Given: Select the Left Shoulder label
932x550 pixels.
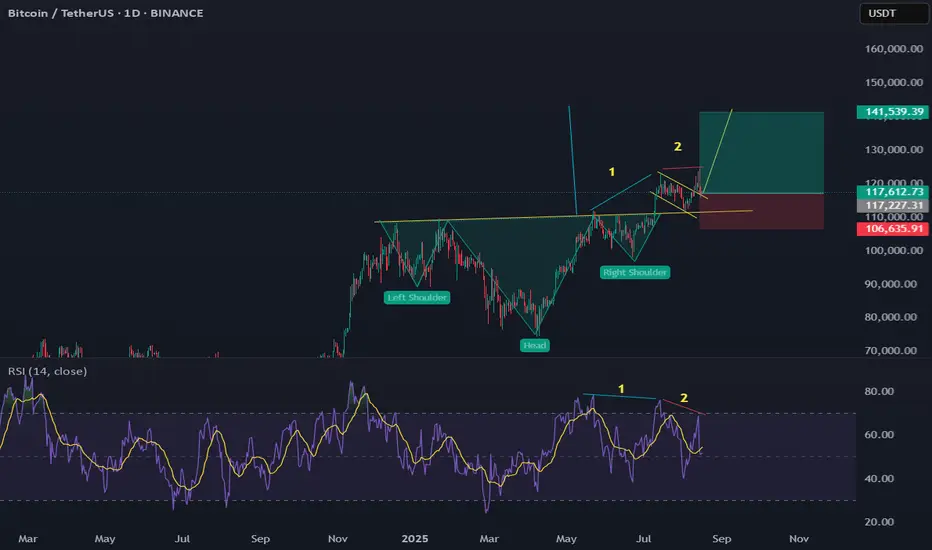Looking at the screenshot, I should 417,297.
